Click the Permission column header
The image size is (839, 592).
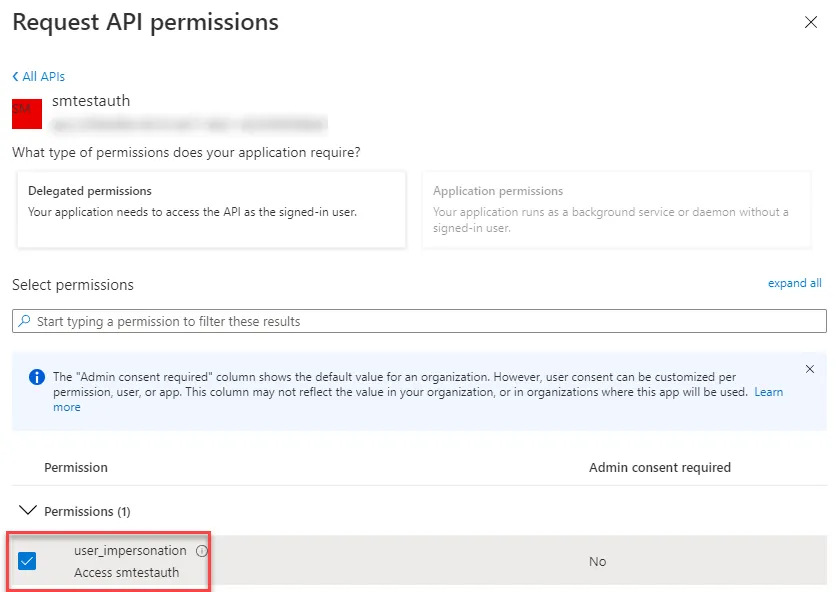pos(75,467)
